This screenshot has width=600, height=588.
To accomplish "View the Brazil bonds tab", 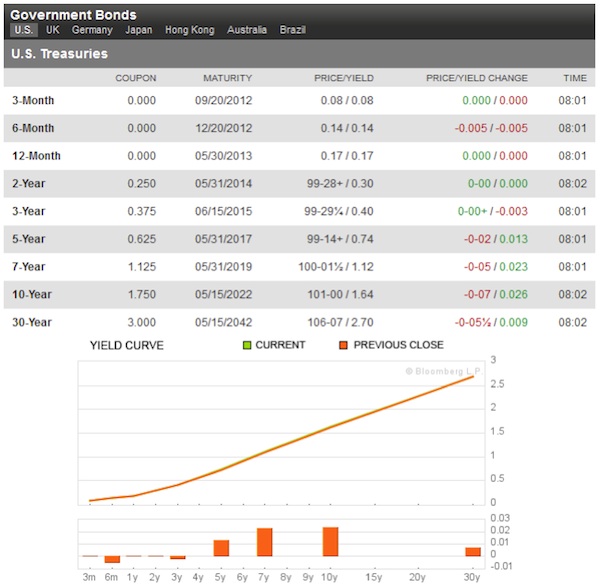I will point(295,30).
